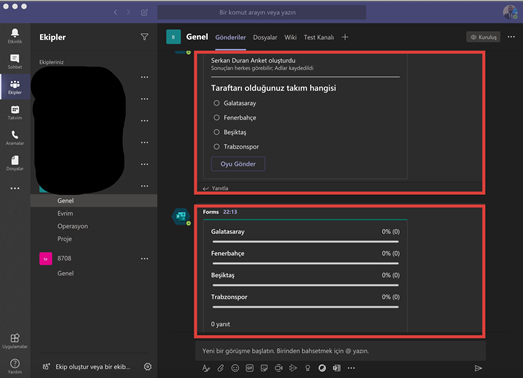Submit vote with Oyu Gönder button

[238, 164]
